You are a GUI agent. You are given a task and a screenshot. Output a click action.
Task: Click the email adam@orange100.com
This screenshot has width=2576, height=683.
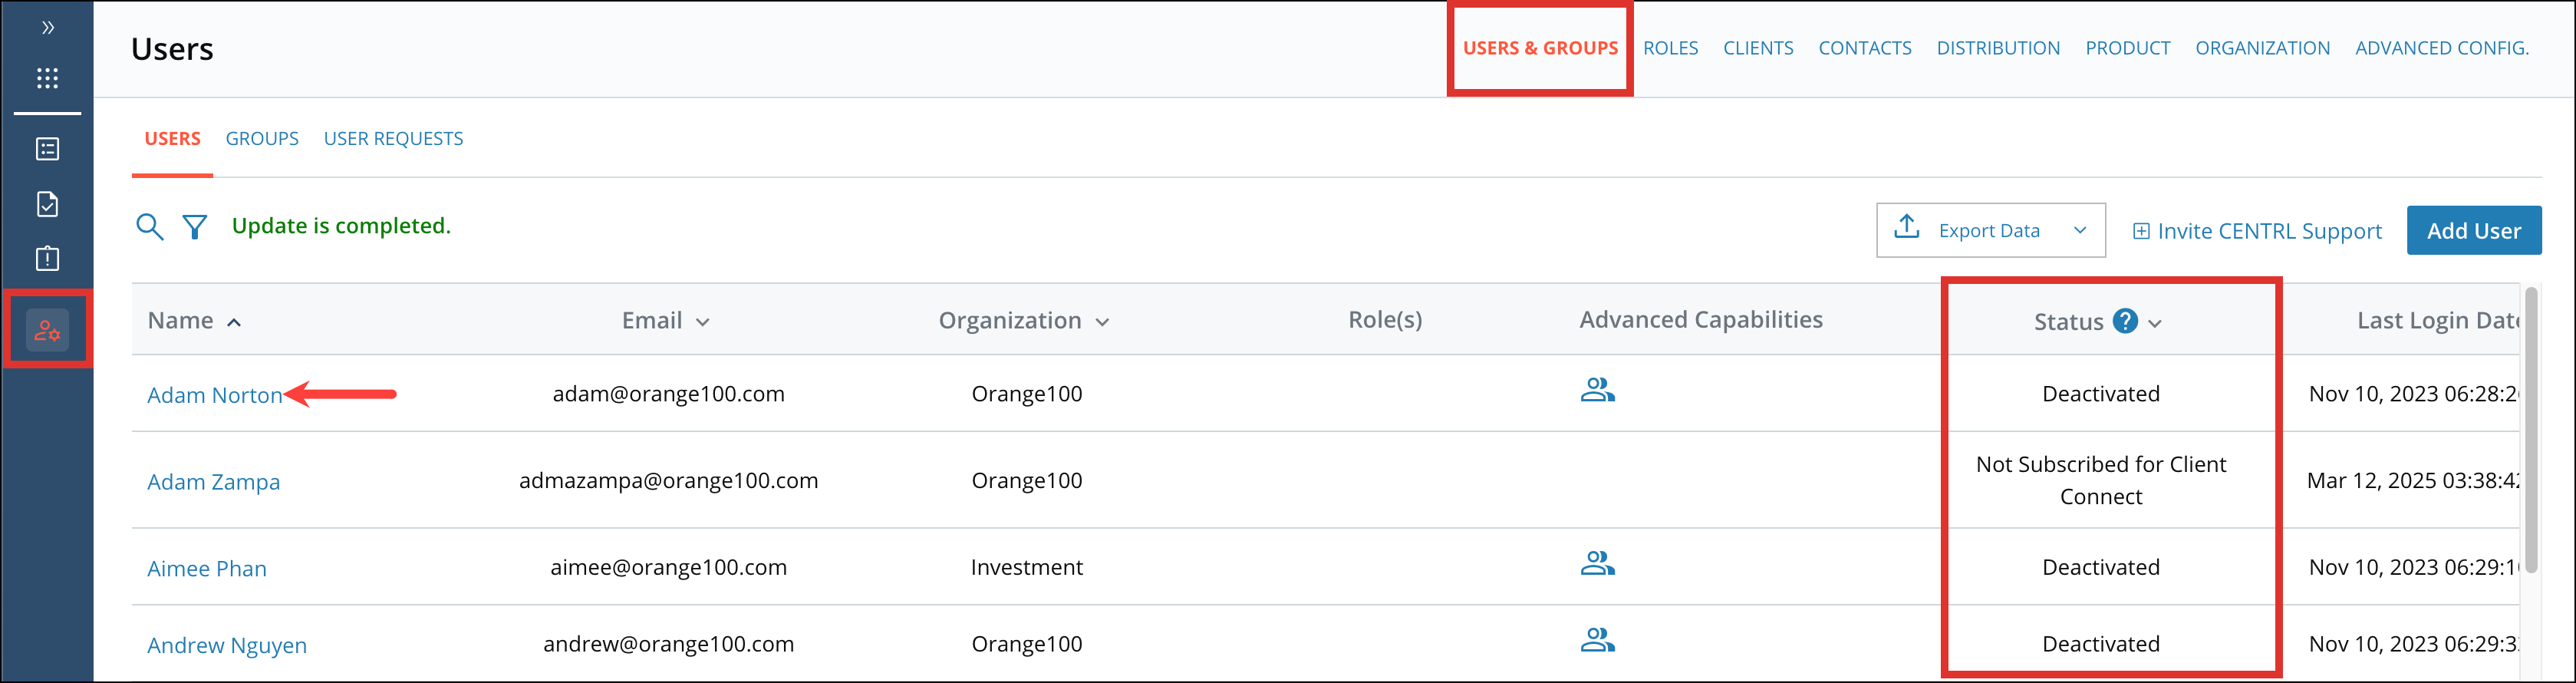coord(668,394)
